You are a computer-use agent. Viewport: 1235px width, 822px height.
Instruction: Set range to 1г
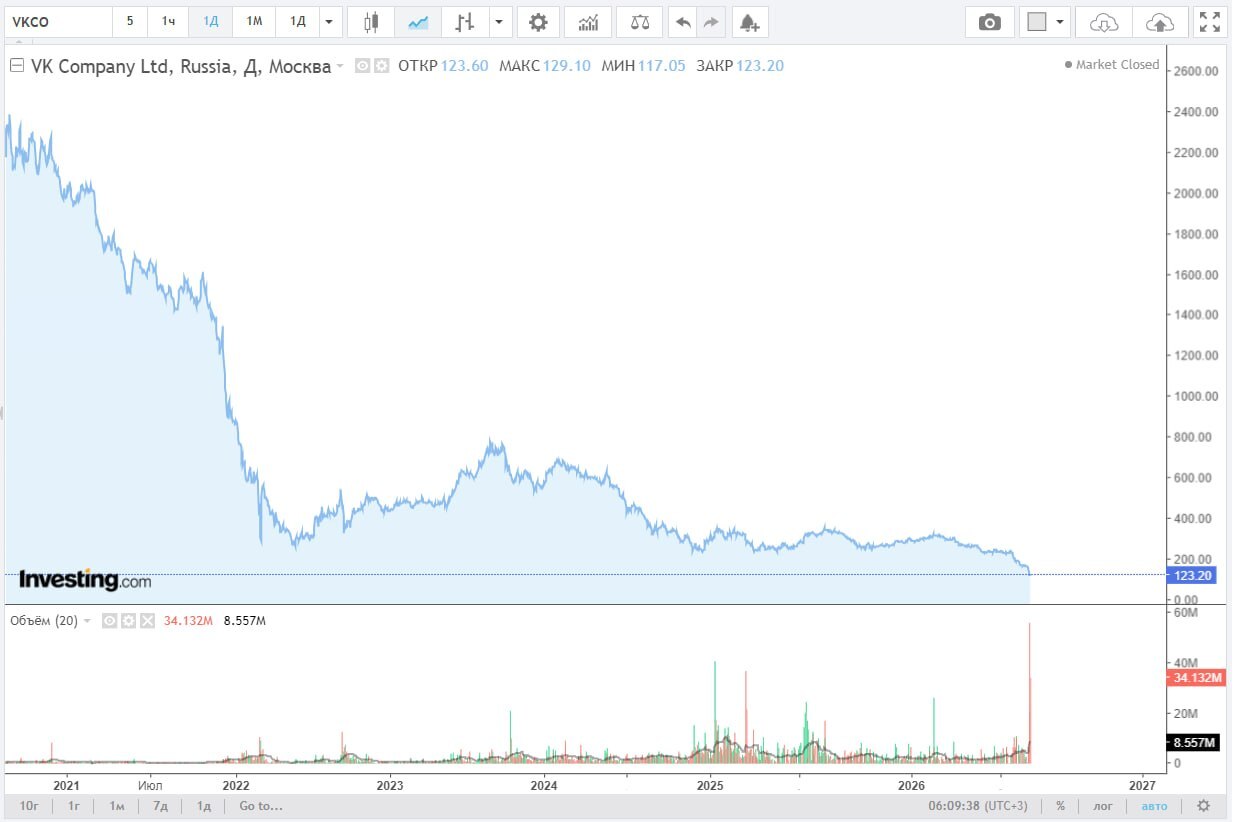point(74,806)
